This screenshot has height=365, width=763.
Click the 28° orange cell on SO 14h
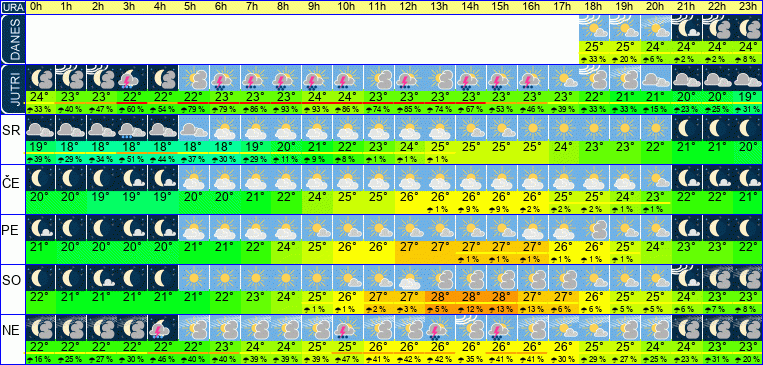click(x=471, y=297)
